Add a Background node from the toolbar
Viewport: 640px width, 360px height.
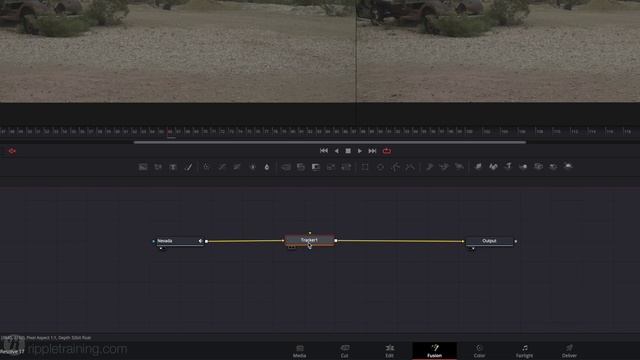[142, 167]
